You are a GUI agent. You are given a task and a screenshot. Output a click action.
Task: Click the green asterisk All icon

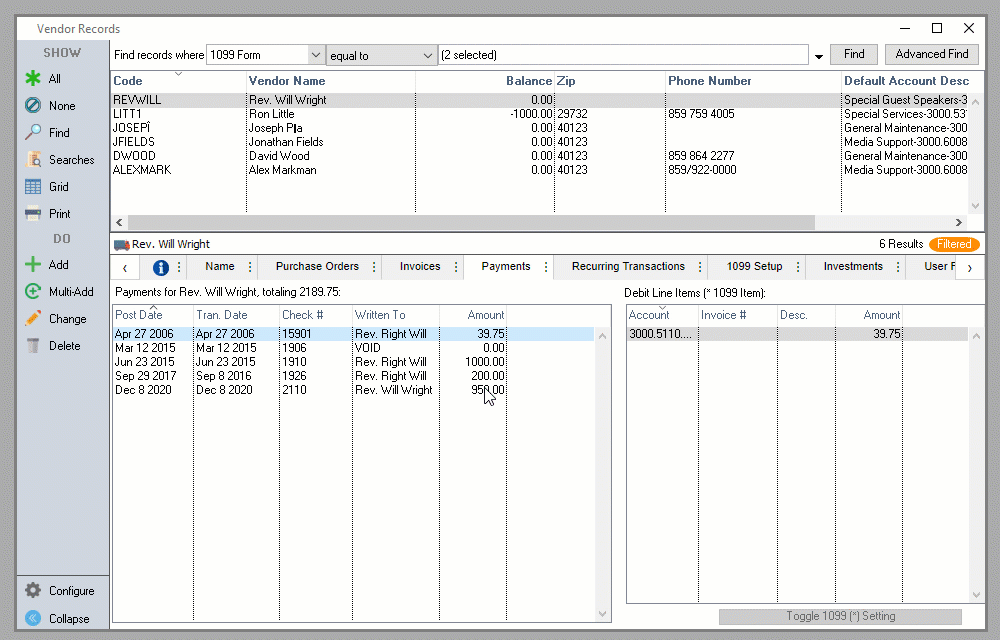pyautogui.click(x=33, y=79)
